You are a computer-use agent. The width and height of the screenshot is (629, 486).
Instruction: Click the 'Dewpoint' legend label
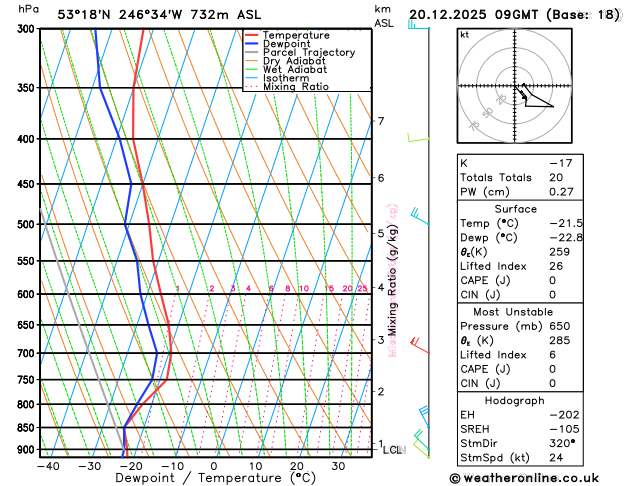click(x=286, y=44)
